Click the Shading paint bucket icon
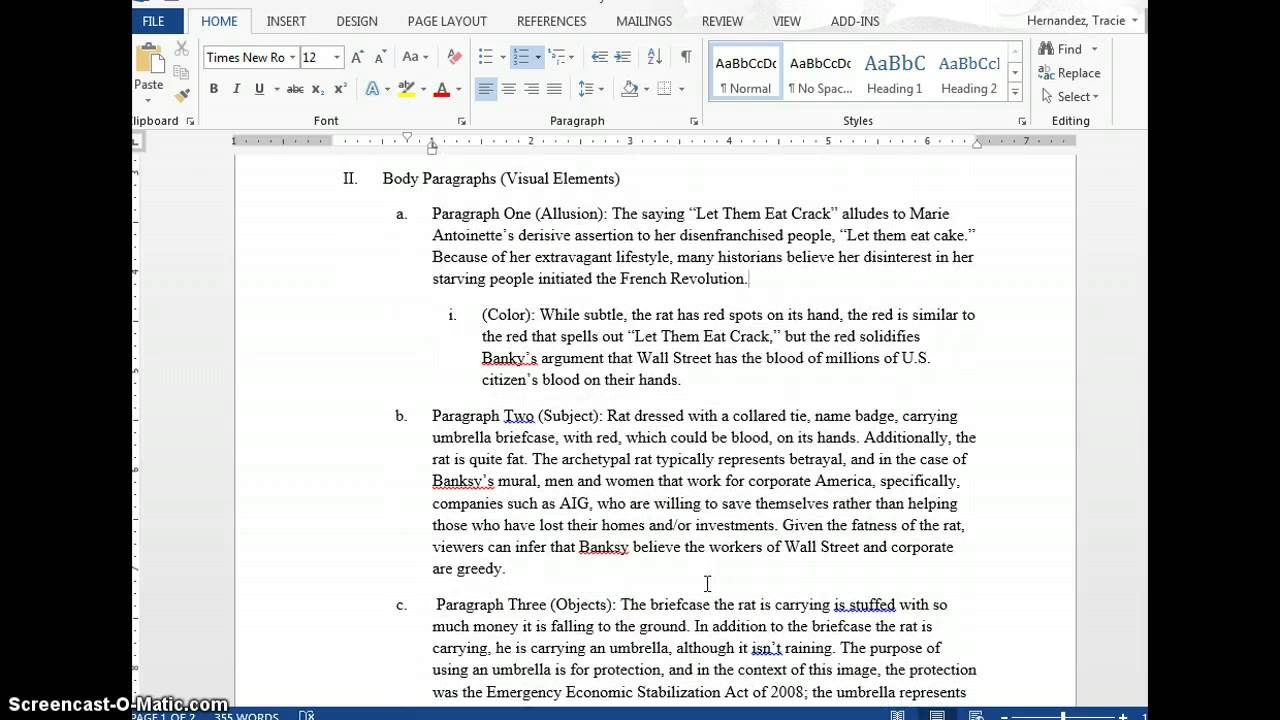This screenshot has height=720, width=1280. tap(629, 89)
